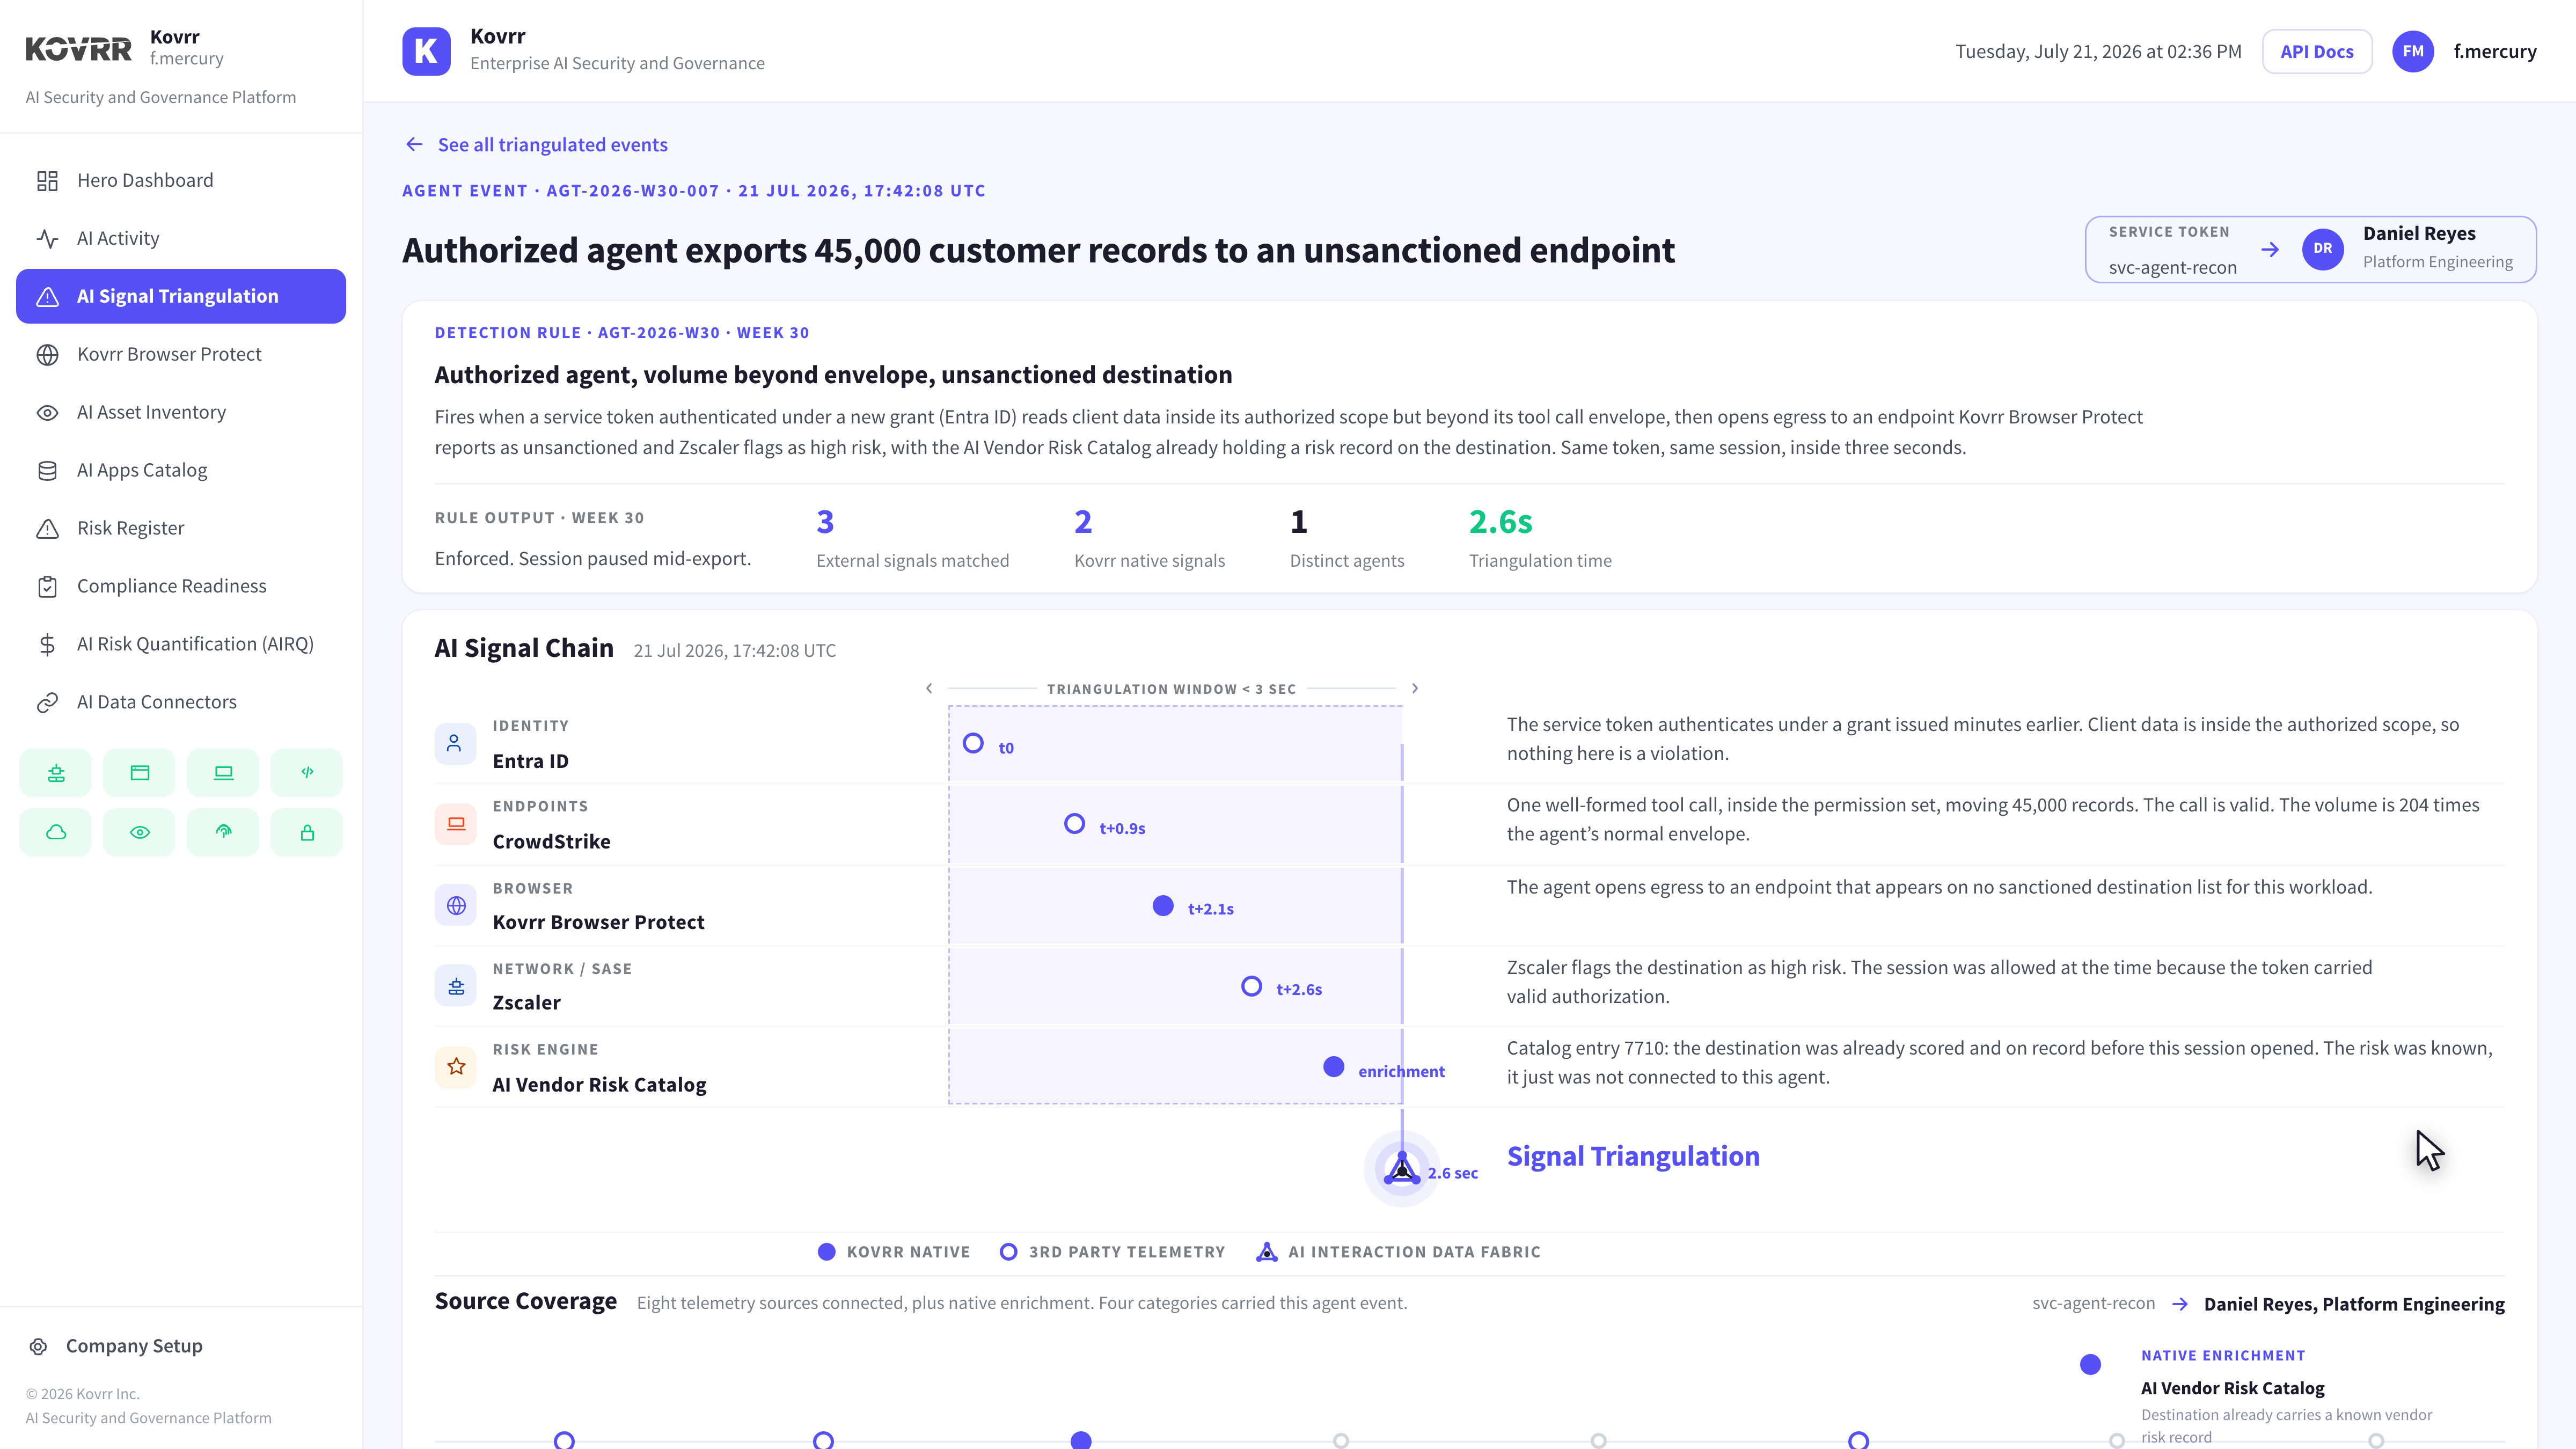
Task: Click the green browser window connector tile
Action: coord(140,773)
